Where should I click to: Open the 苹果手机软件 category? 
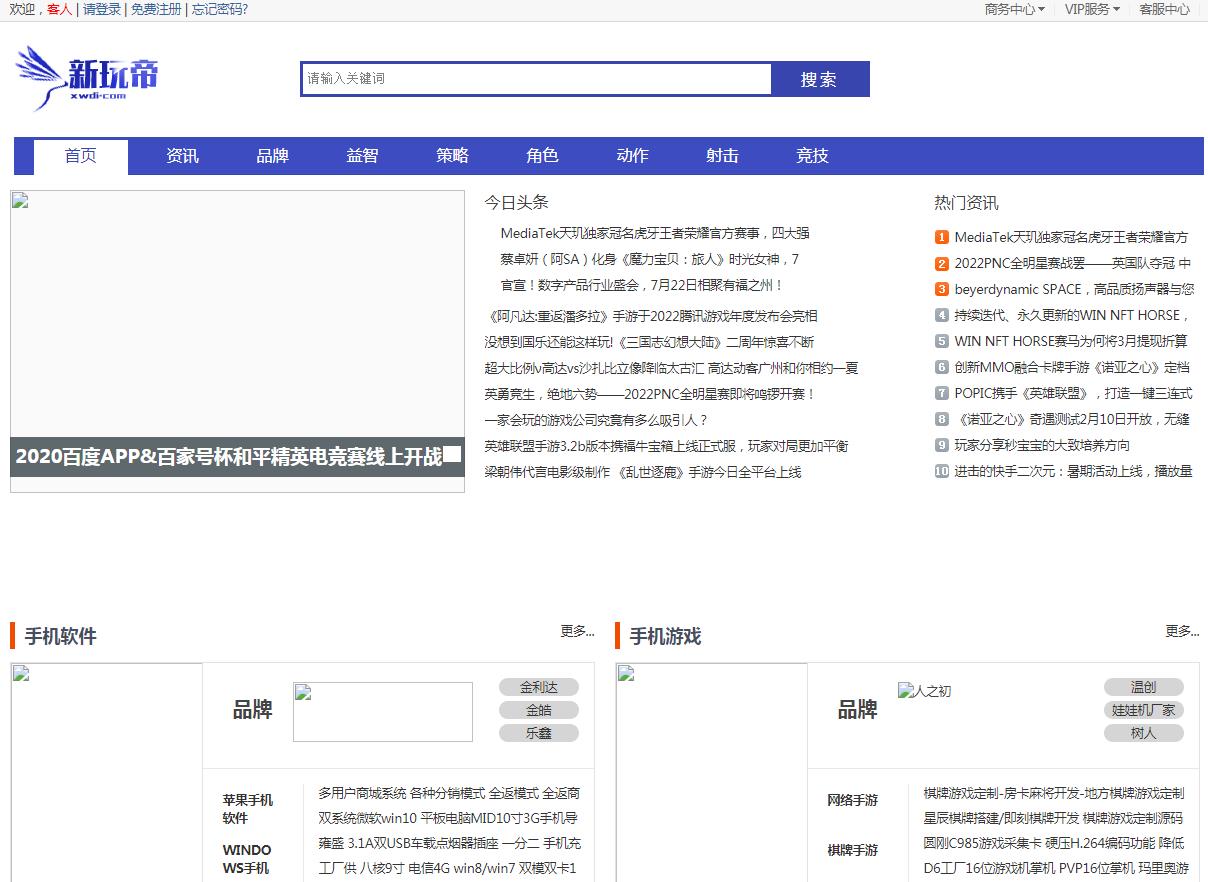pos(248,809)
